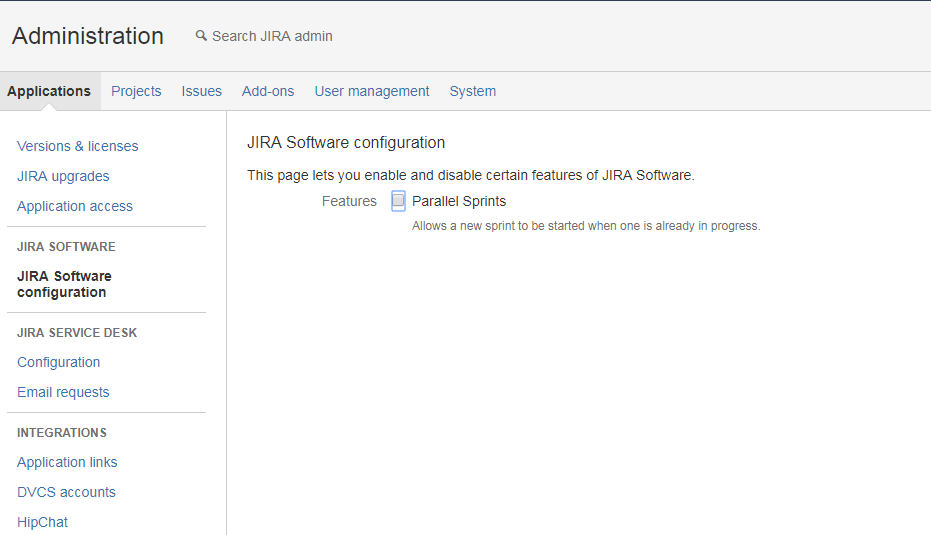Open the User management tab
This screenshot has height=535, width=931.
pyautogui.click(x=372, y=91)
